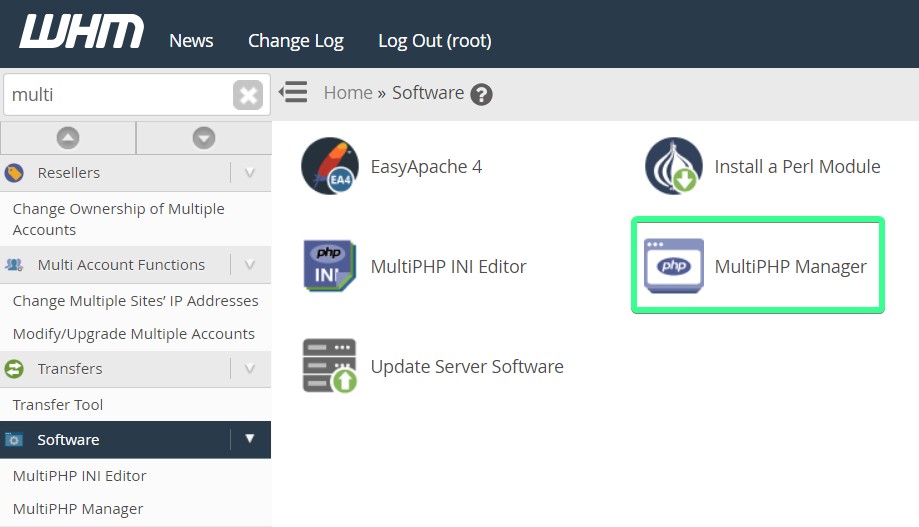Viewport: 919px width, 527px height.
Task: Collapse the Multi Account Functions section arrow
Action: pos(250,265)
